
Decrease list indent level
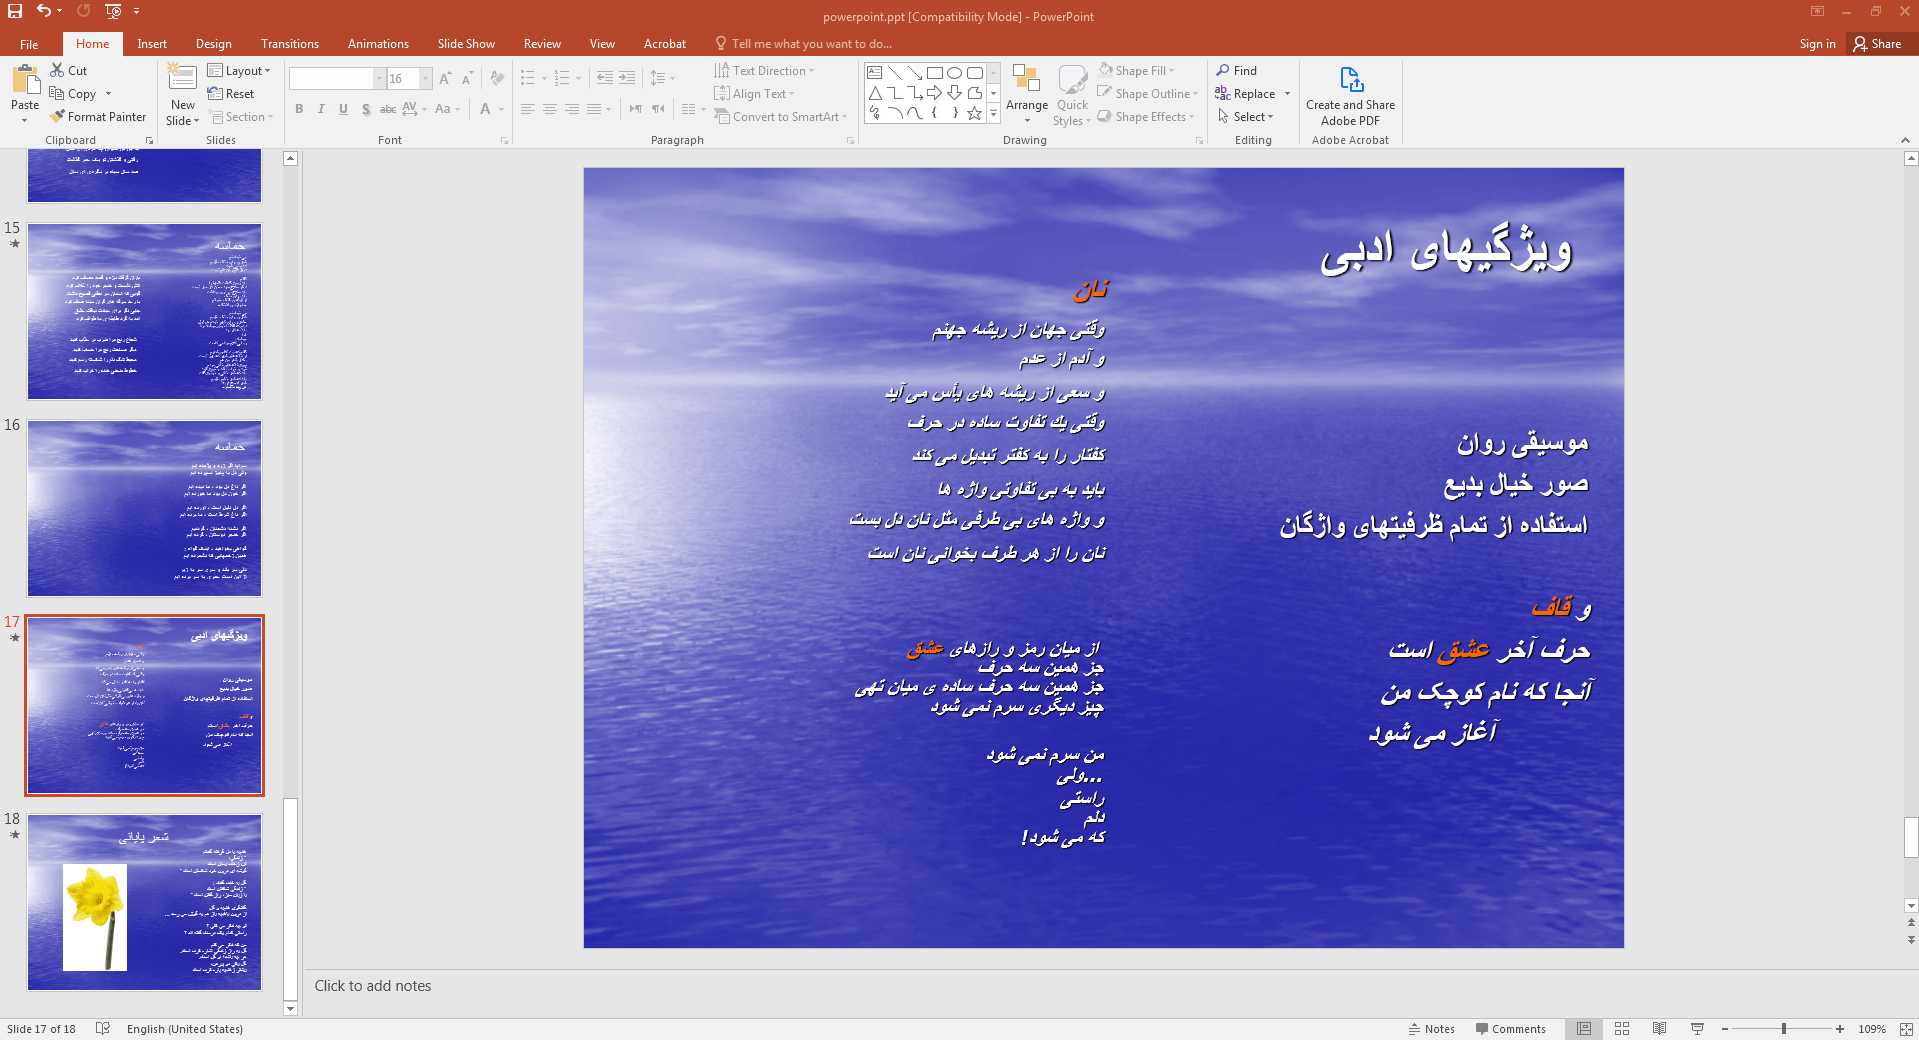coord(605,78)
